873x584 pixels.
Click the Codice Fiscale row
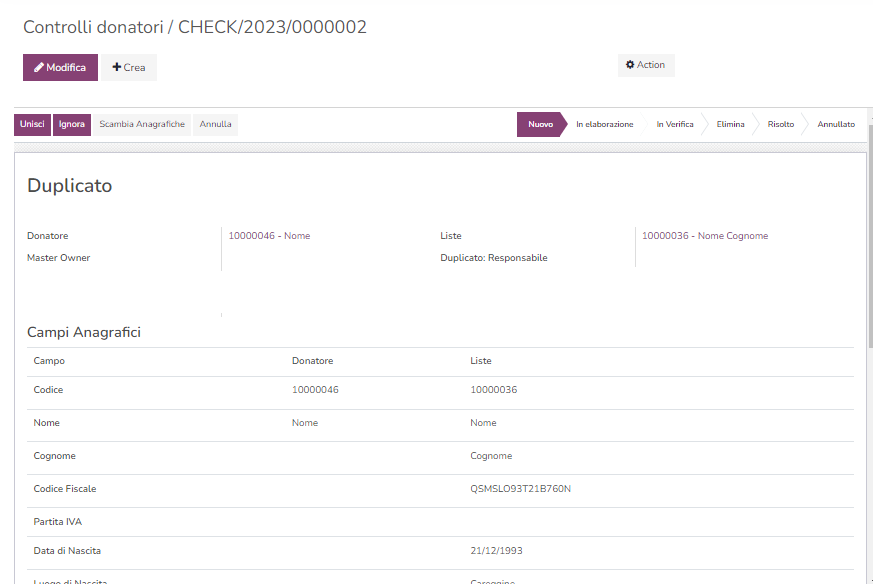440,489
